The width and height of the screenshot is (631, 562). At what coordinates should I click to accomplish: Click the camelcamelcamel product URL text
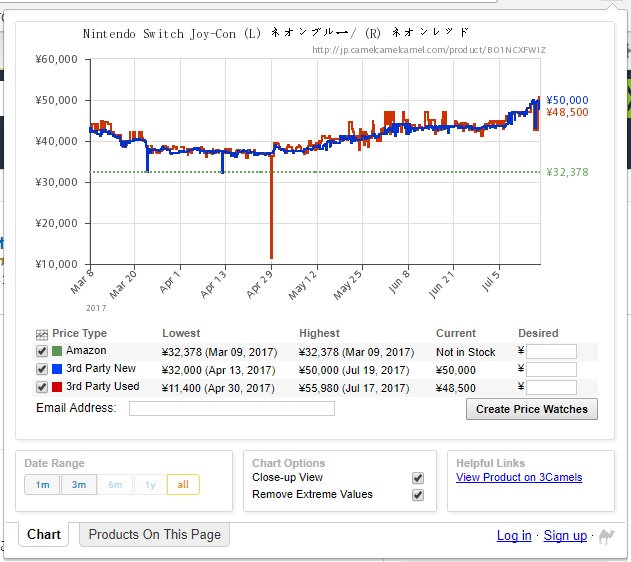coord(429,50)
